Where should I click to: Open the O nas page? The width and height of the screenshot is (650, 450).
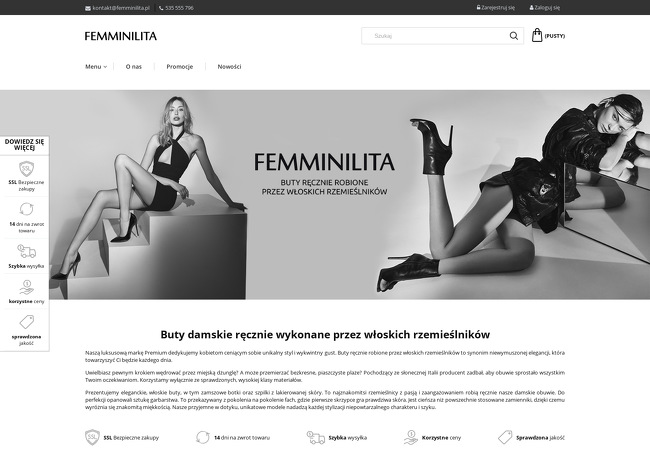(133, 66)
